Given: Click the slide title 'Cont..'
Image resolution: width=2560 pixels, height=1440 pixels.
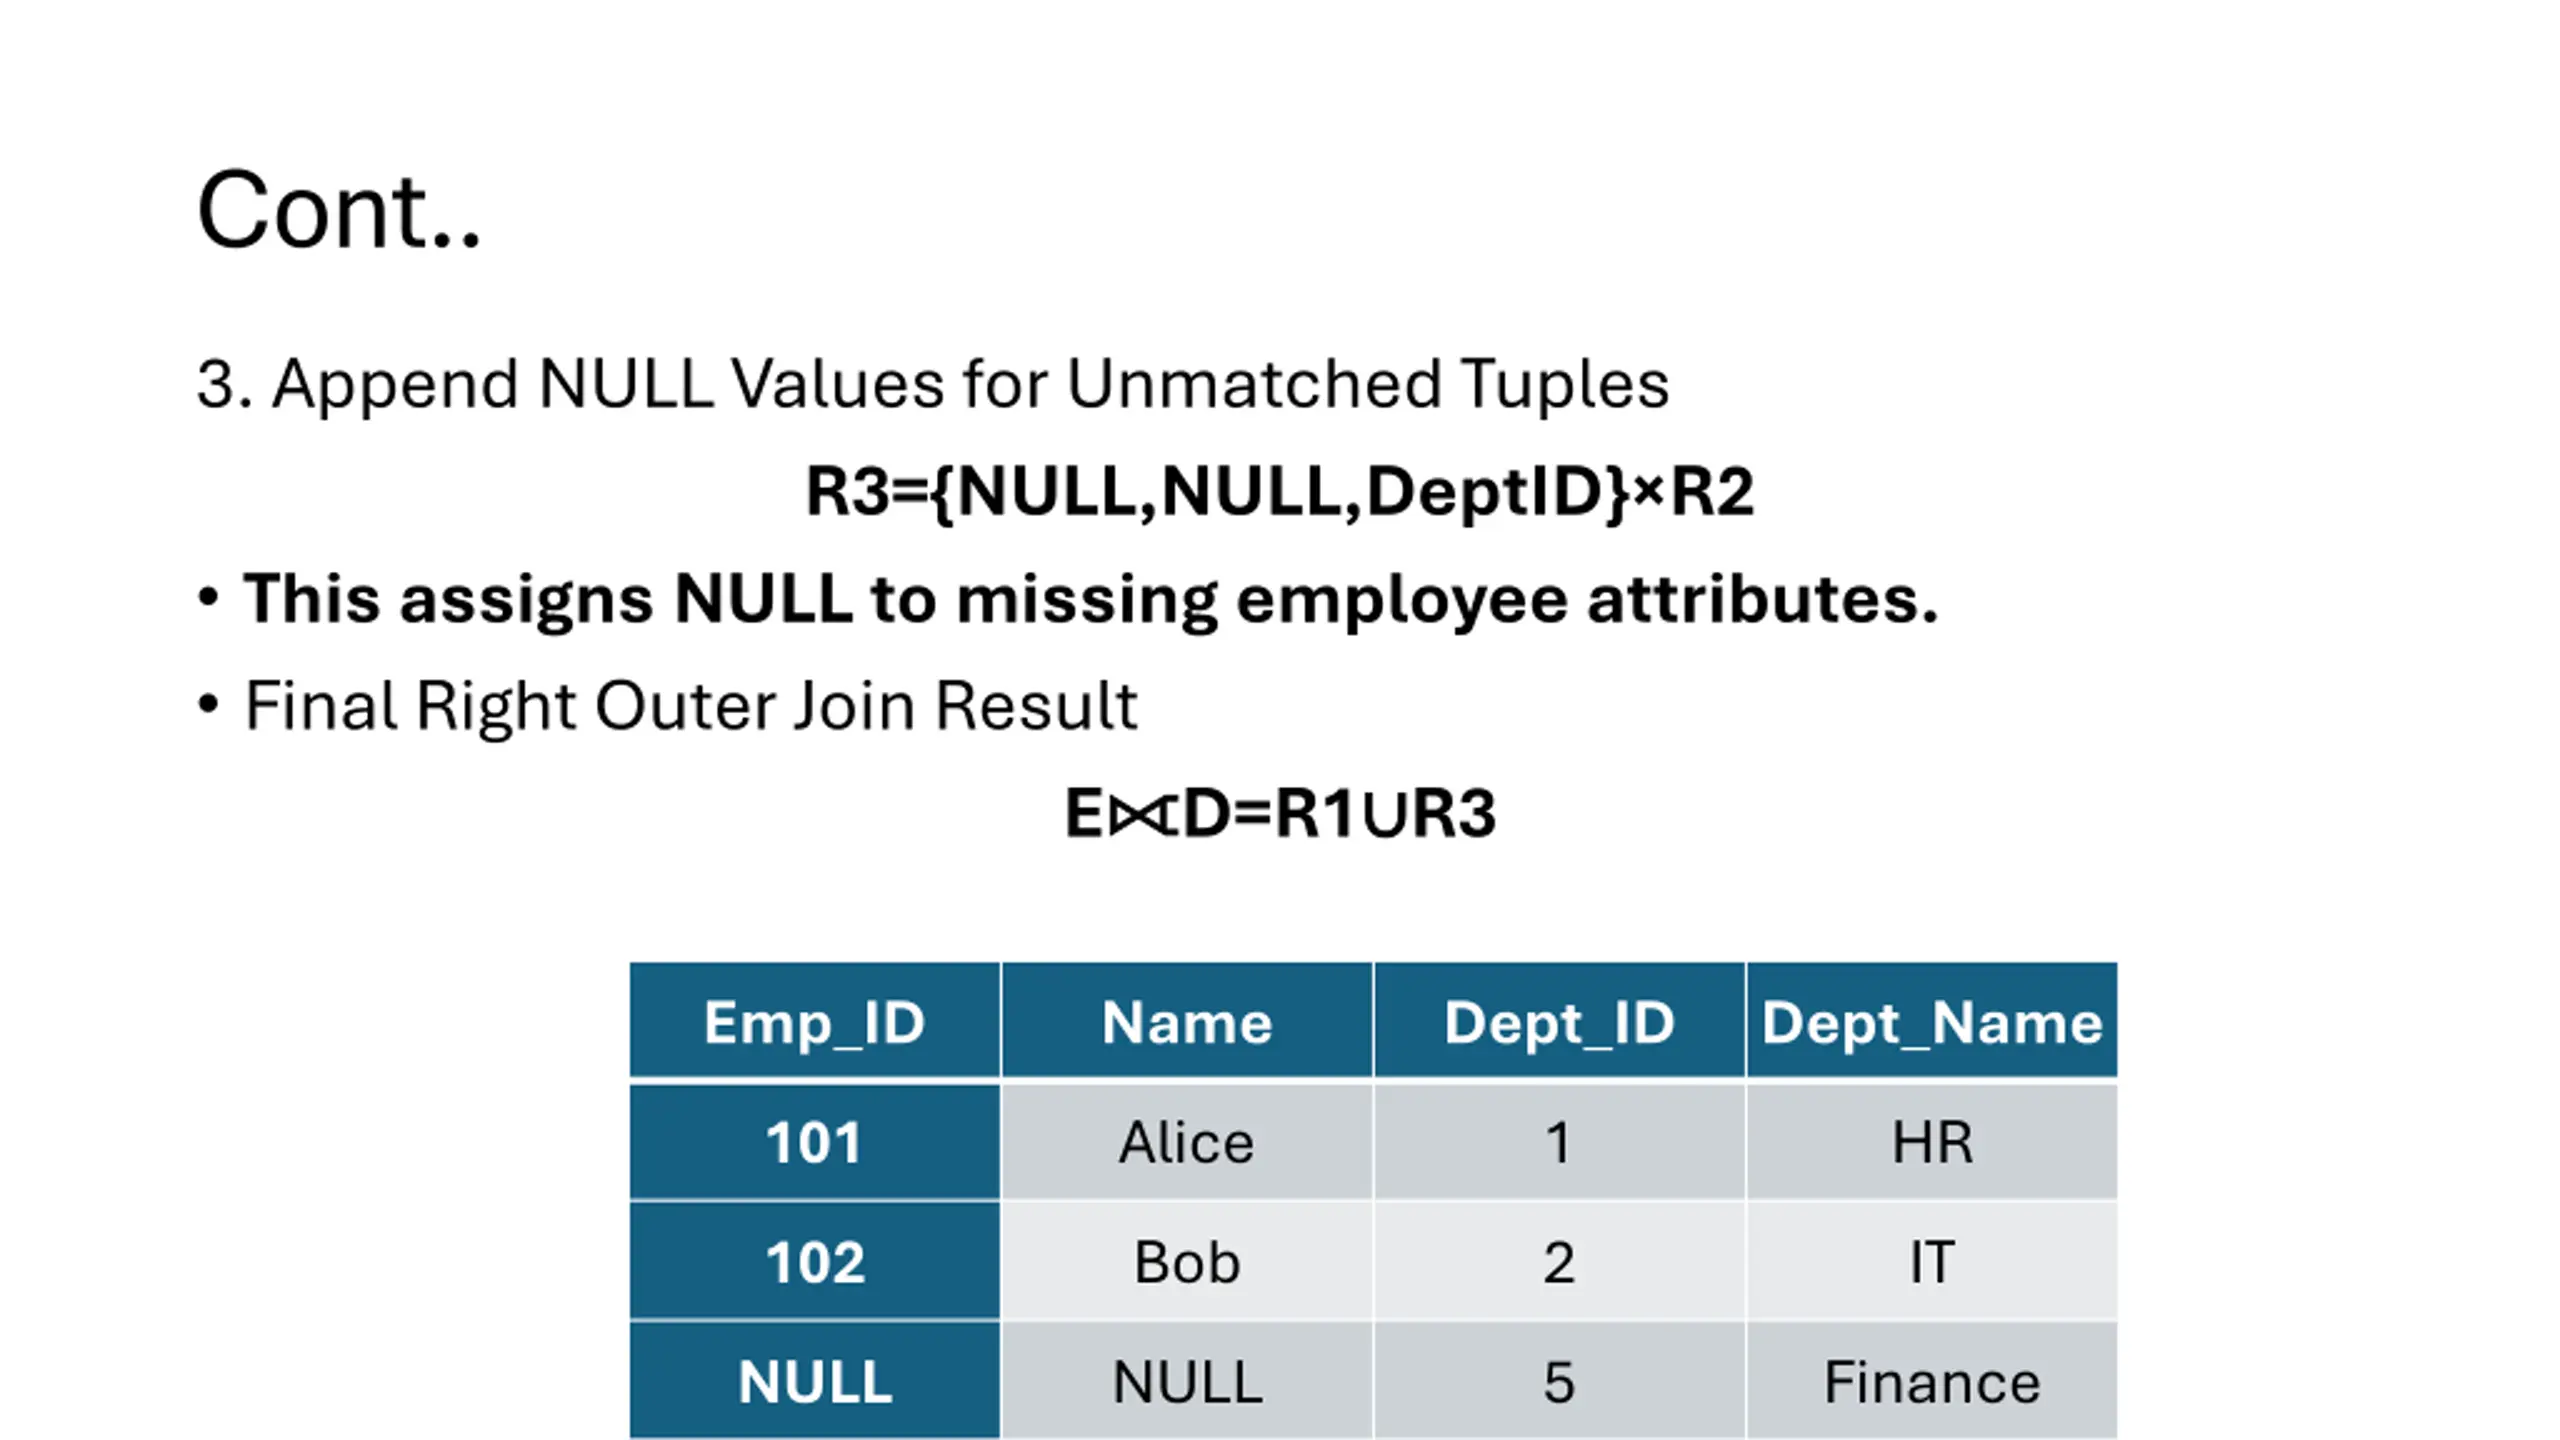Looking at the screenshot, I should coord(339,210).
